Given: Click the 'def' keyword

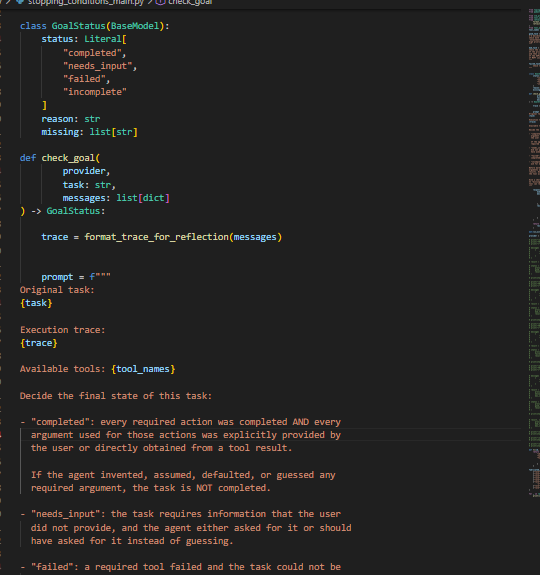Looking at the screenshot, I should pyautogui.click(x=28, y=158).
